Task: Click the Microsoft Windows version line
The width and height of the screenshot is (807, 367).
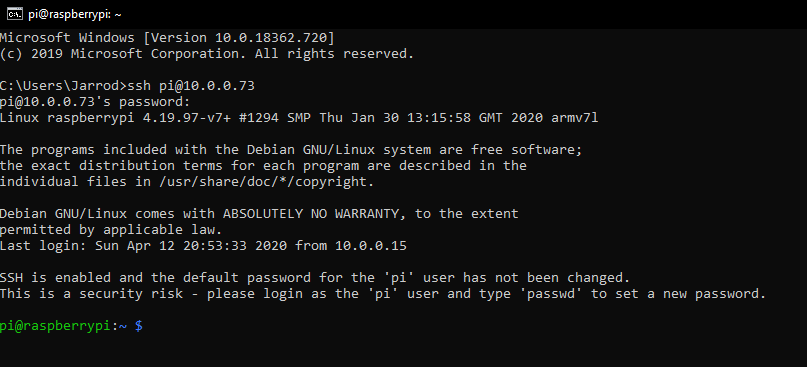Action: coord(167,38)
